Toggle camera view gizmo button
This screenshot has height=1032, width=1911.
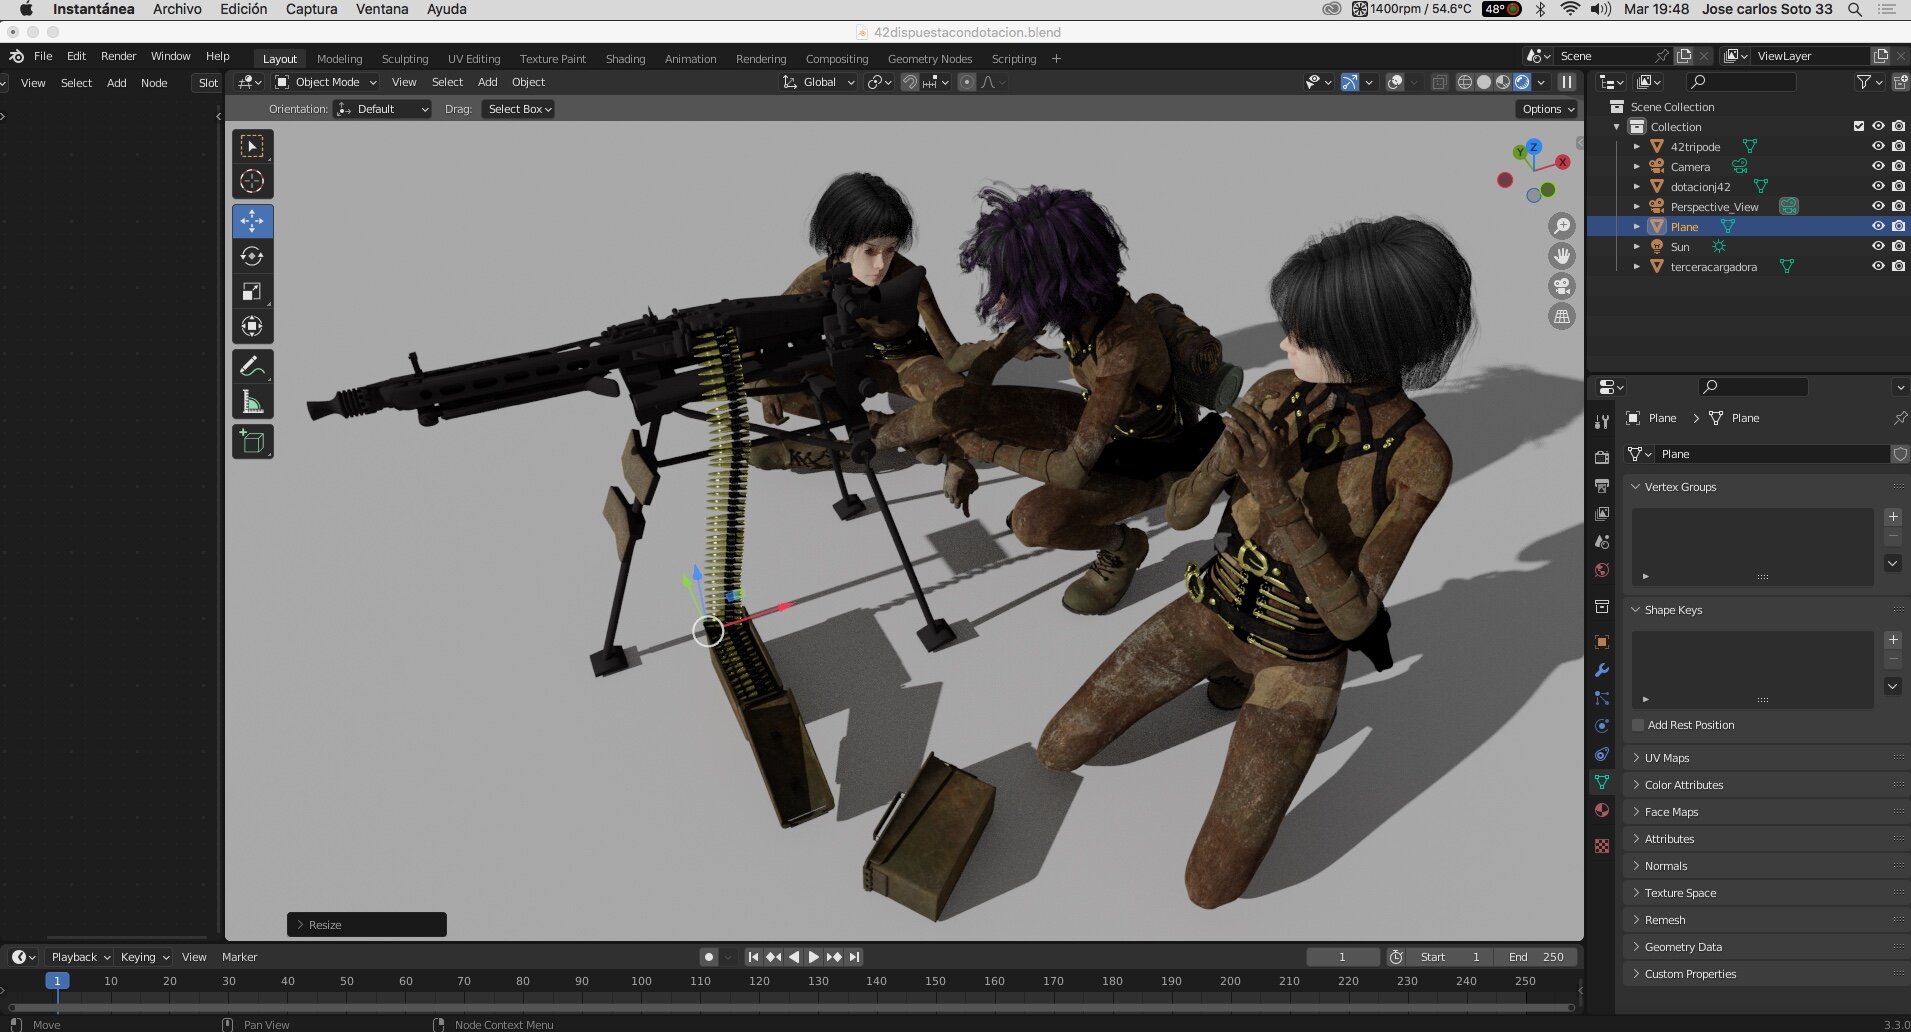click(x=1561, y=287)
